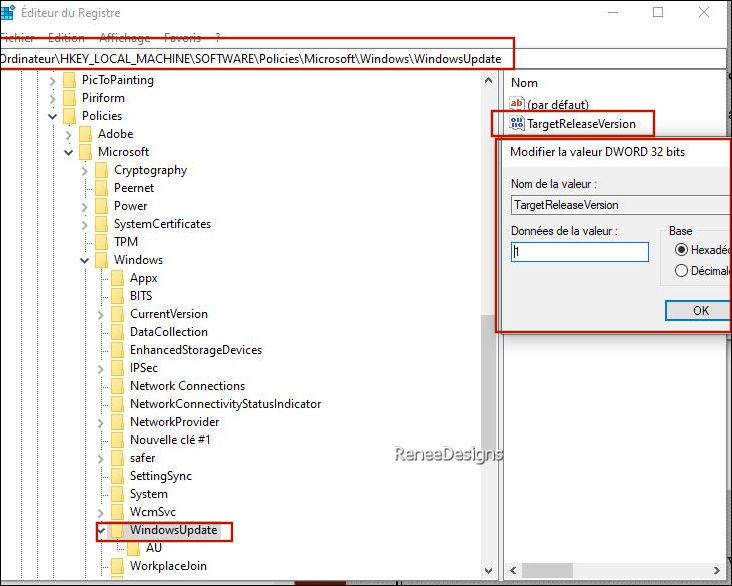Select the Décimale base radio button

pyautogui.click(x=681, y=270)
